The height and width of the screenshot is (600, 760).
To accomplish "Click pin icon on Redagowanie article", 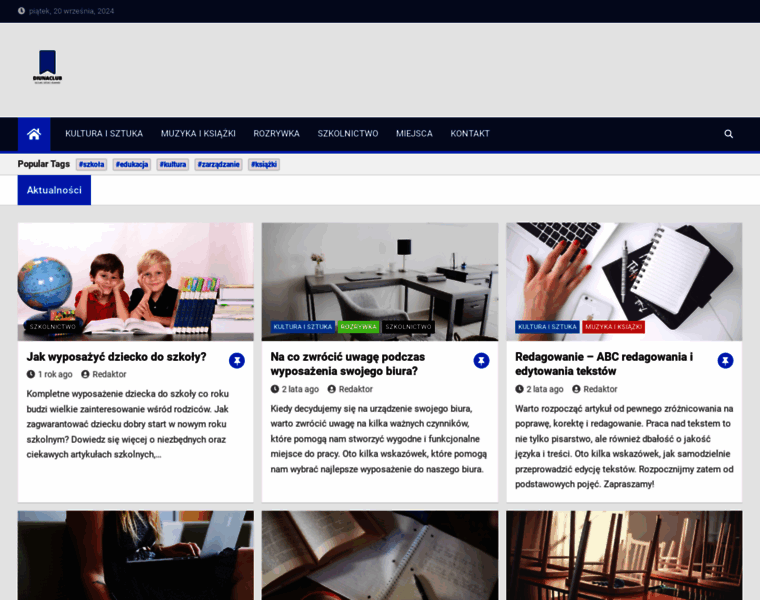I will [x=725, y=360].
